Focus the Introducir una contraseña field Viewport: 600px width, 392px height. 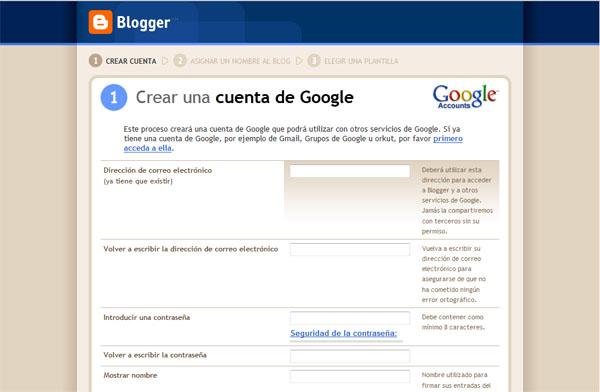point(350,318)
